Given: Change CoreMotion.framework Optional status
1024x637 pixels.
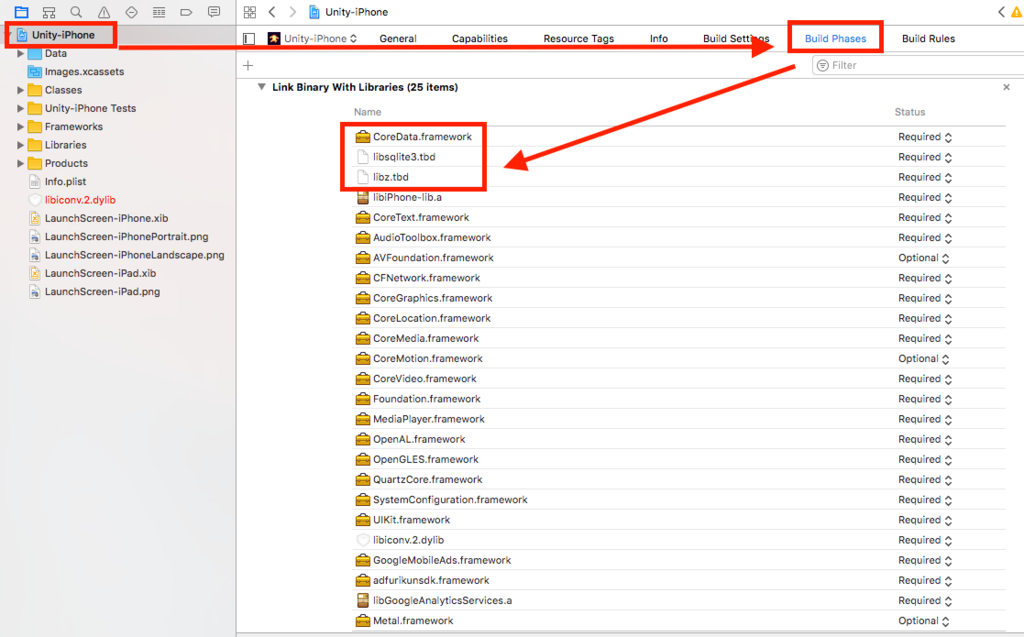Looking at the screenshot, I should 923,359.
